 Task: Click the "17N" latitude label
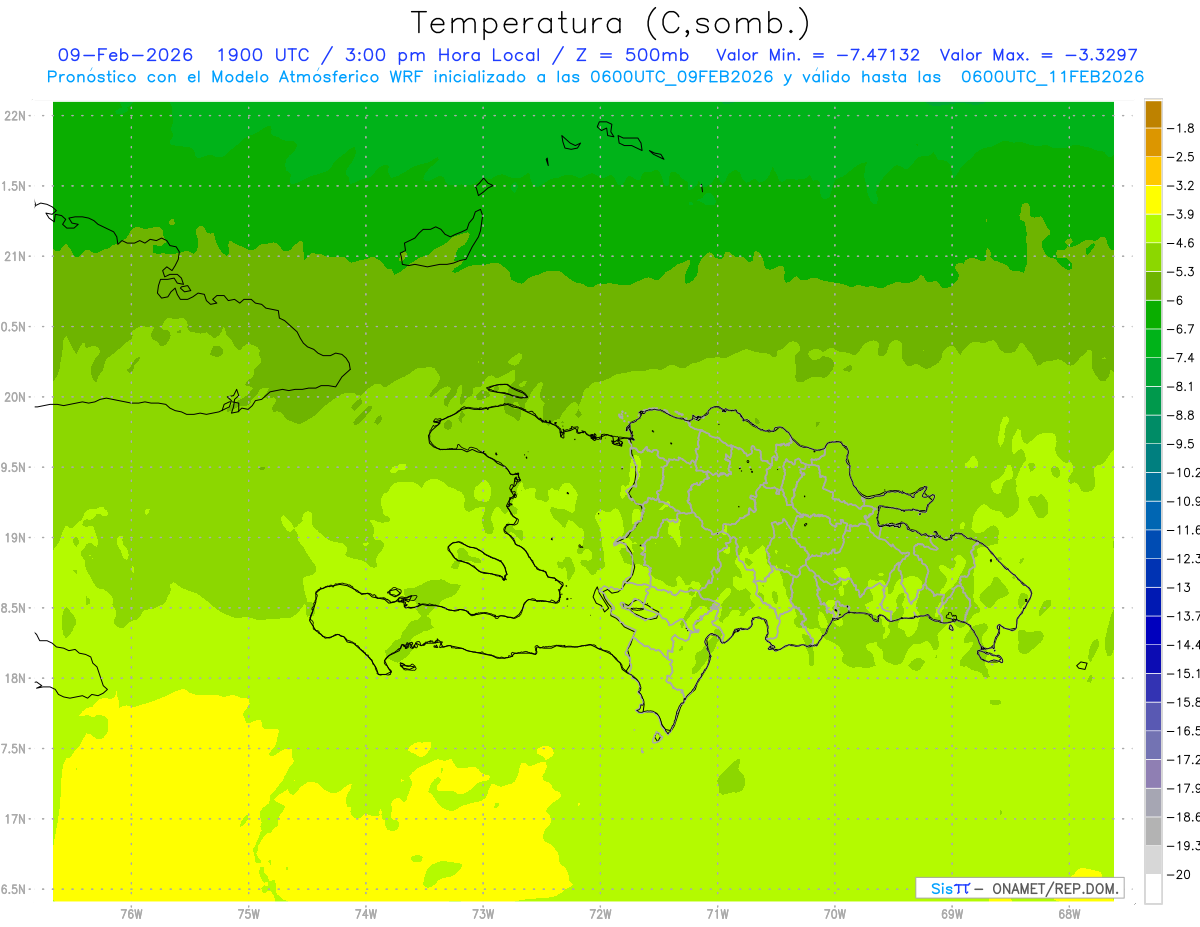(x=15, y=819)
